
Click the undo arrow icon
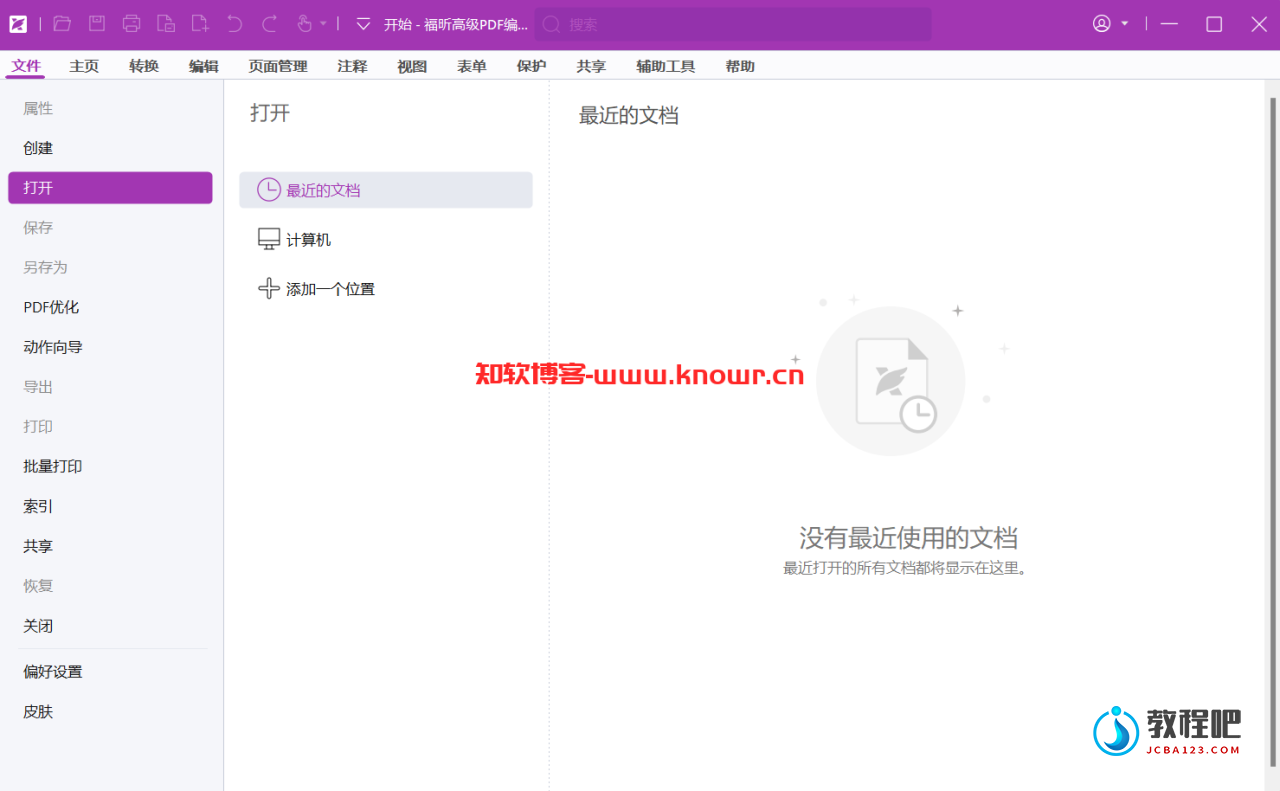tap(235, 24)
